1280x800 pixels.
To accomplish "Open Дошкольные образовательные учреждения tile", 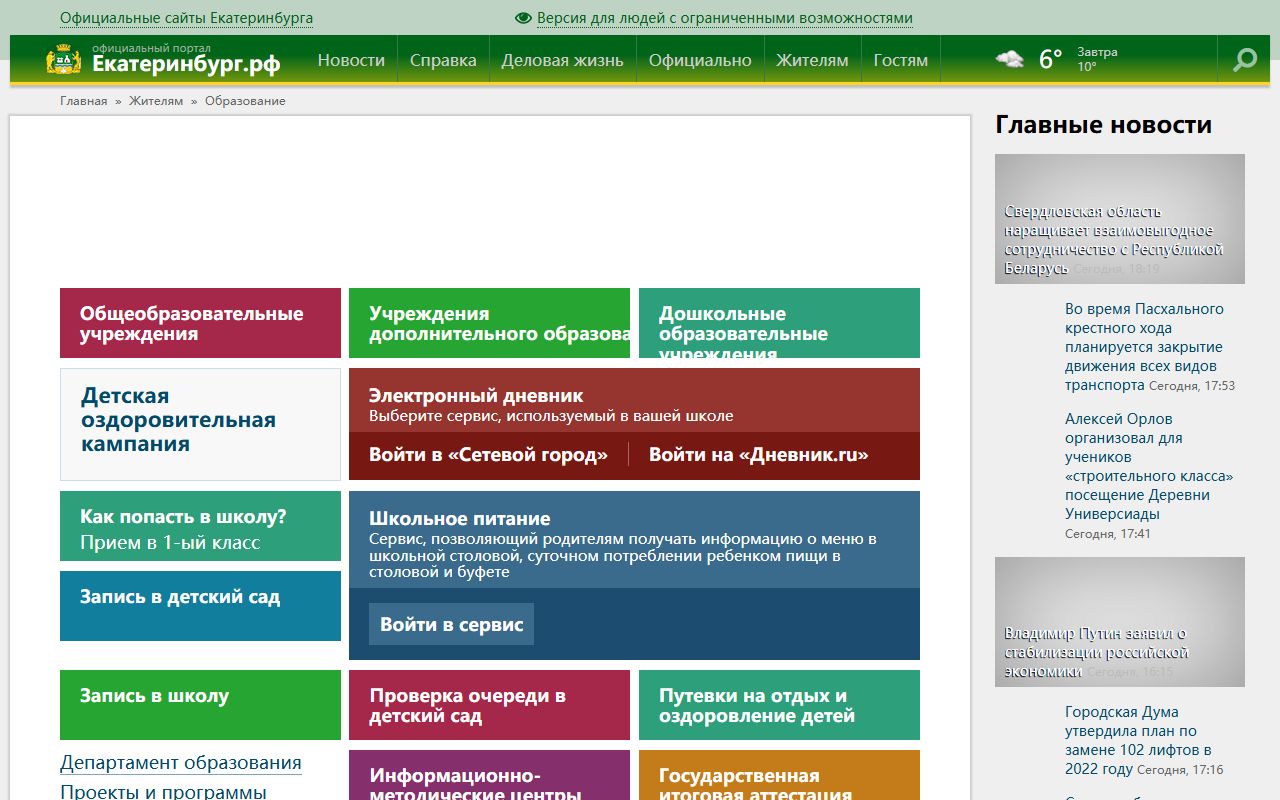I will [x=779, y=323].
